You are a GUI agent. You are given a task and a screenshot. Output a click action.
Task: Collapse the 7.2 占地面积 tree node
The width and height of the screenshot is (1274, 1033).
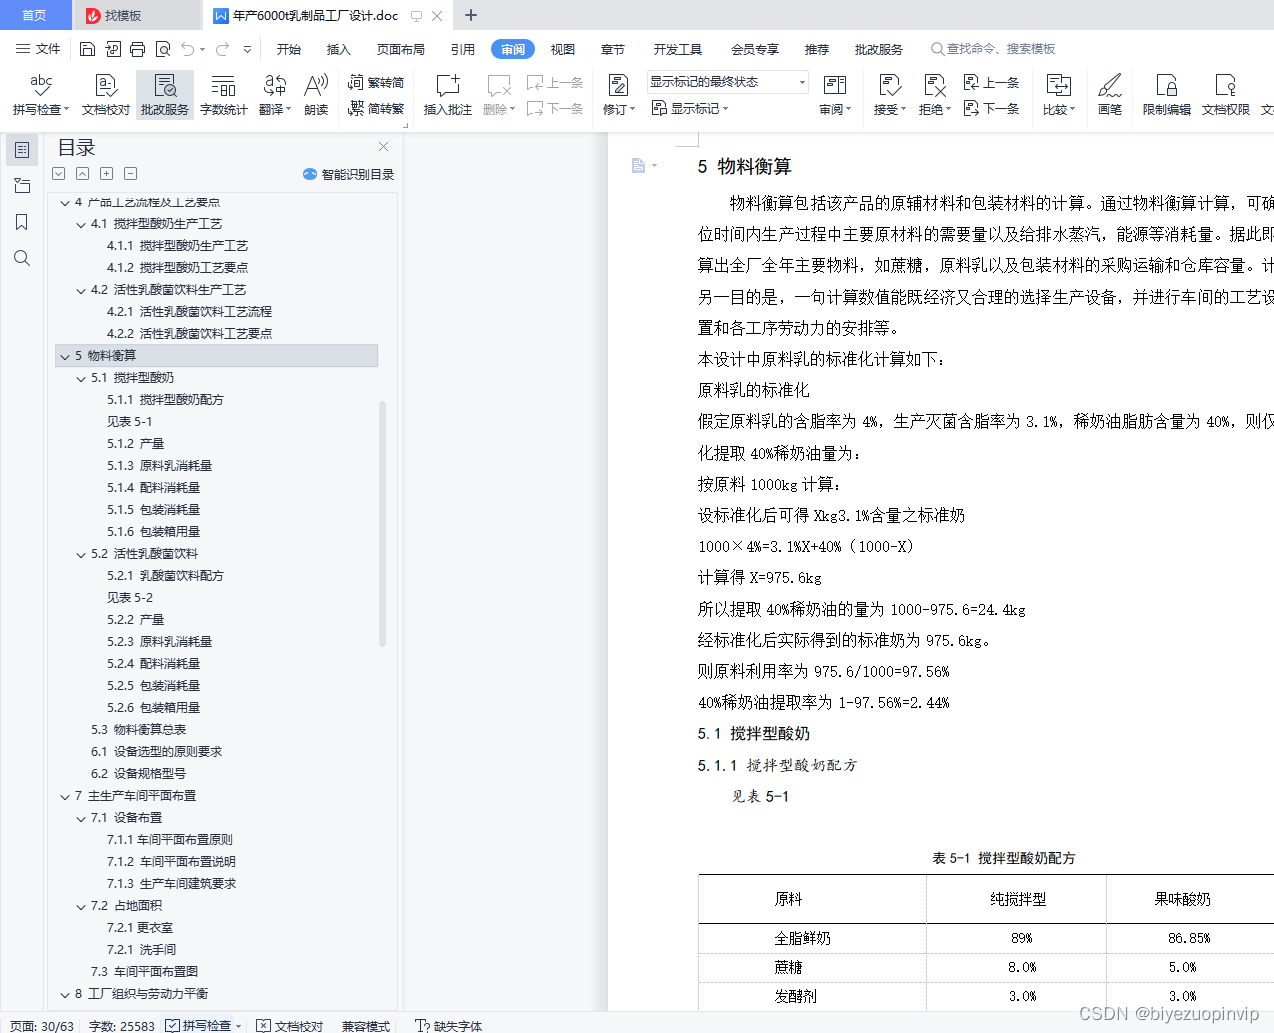[81, 906]
